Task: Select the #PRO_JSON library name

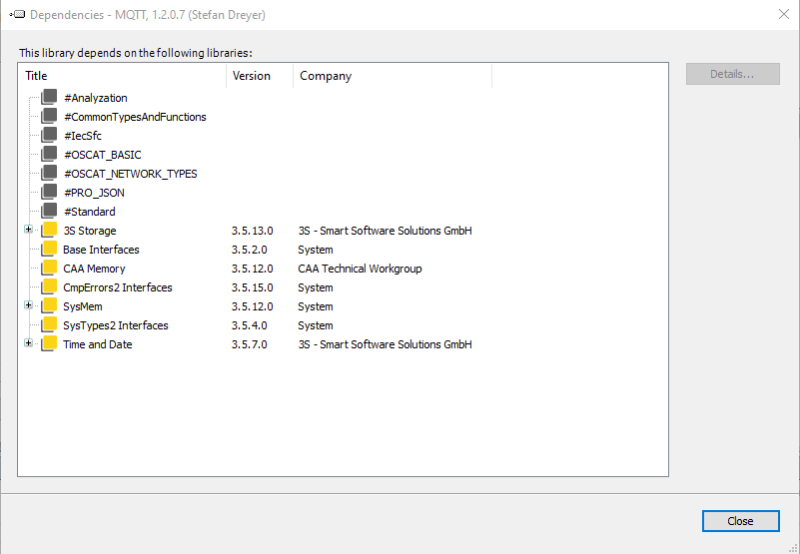Action: (x=94, y=192)
